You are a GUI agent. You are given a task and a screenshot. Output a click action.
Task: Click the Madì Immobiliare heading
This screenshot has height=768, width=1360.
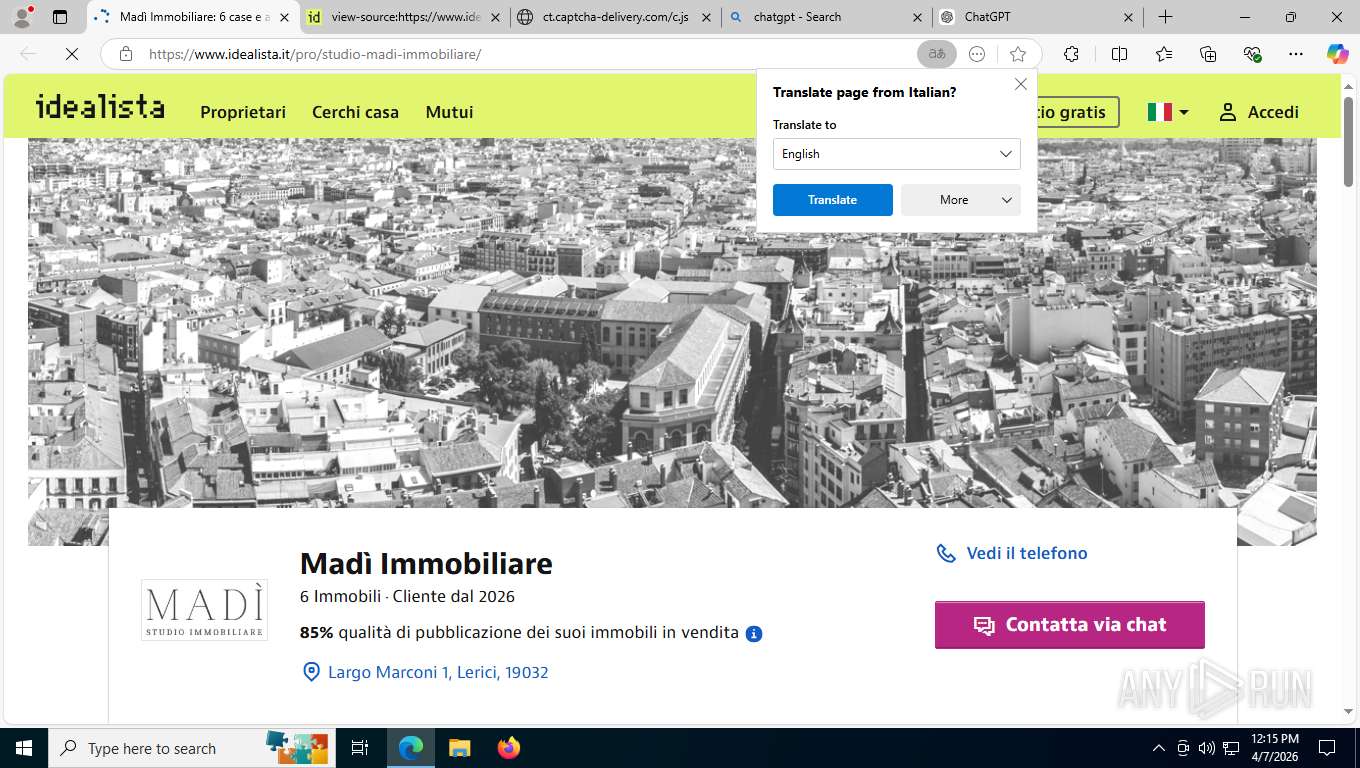click(426, 563)
